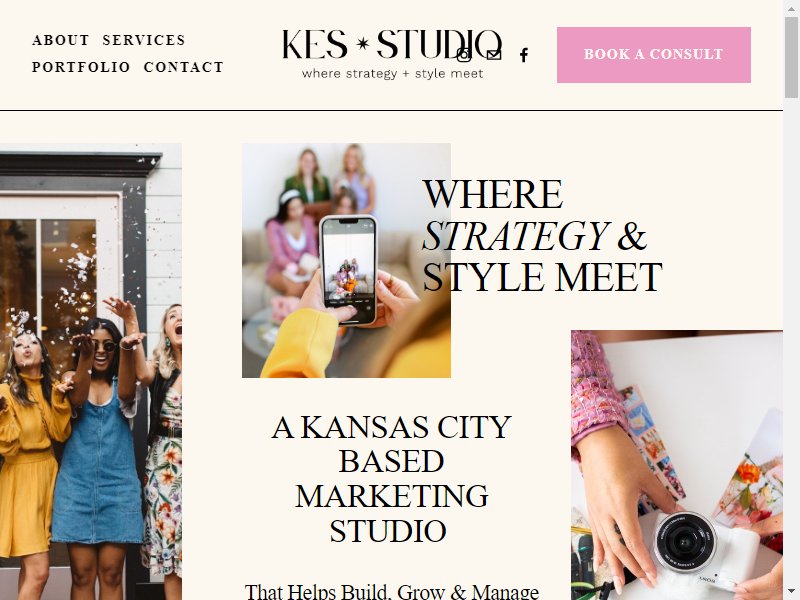800x600 pixels.
Task: Click the 'where strategy + style meet' tagline
Action: 392,74
